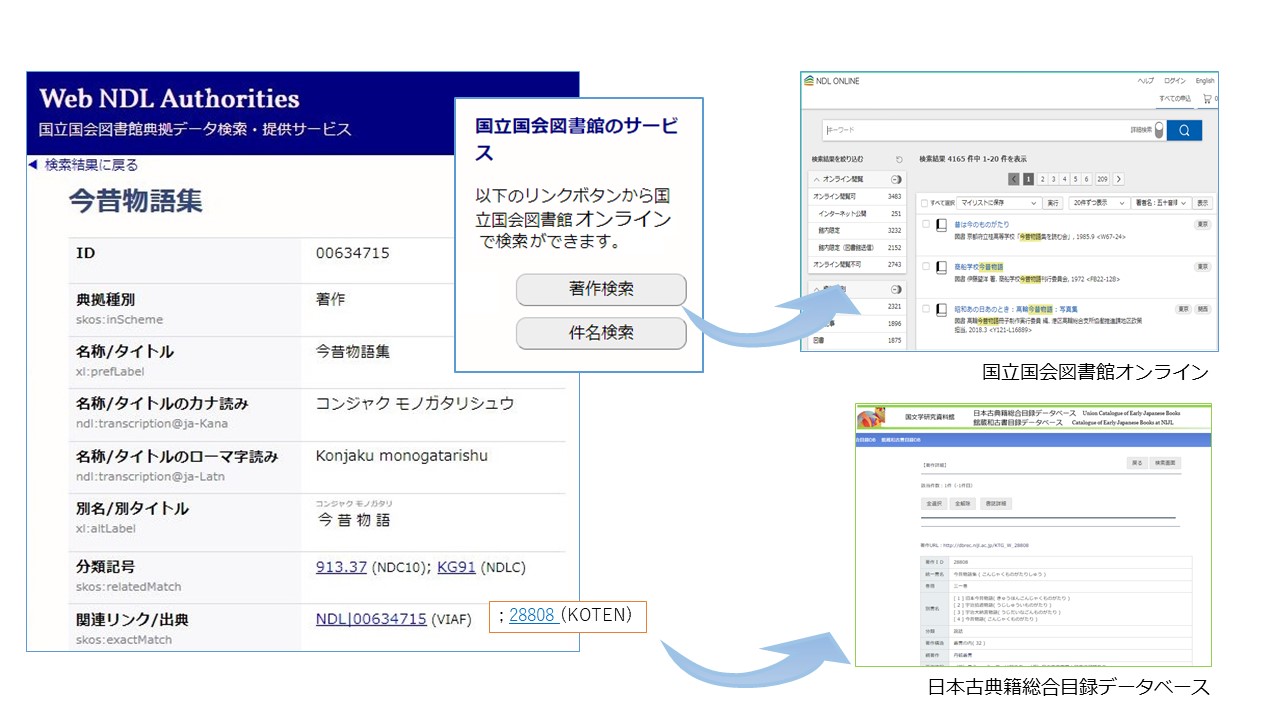
Task: Switch NDL Online to English
Action: pos(1205,81)
